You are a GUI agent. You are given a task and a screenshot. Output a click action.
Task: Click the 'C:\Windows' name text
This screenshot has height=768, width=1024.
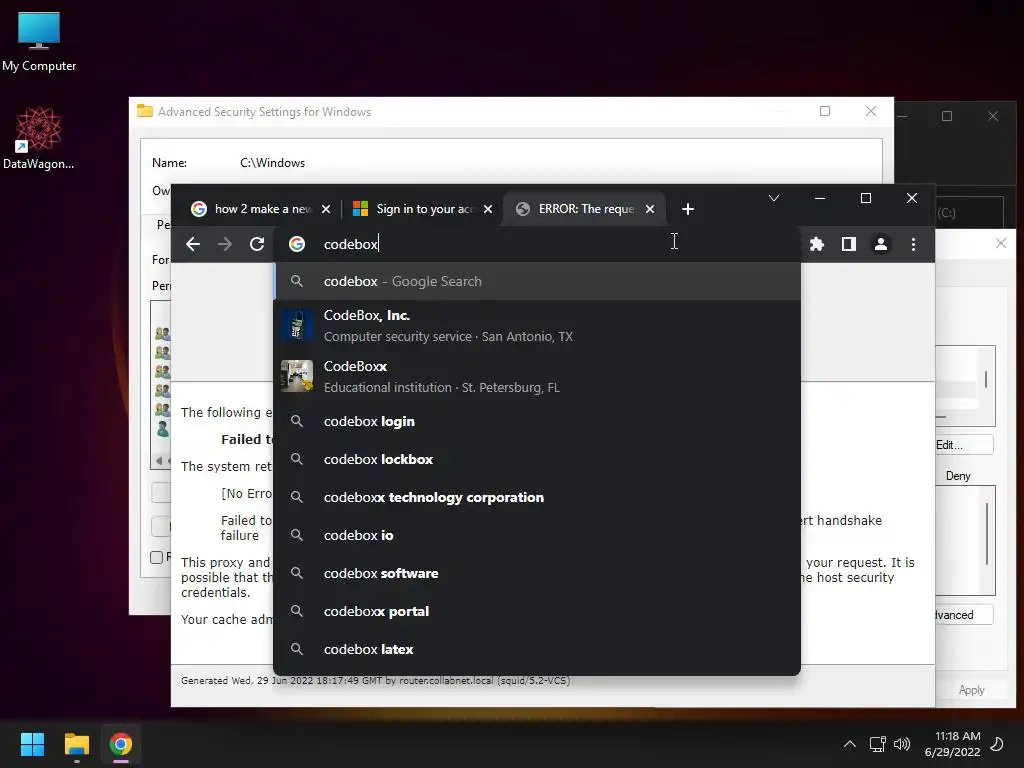(x=272, y=163)
